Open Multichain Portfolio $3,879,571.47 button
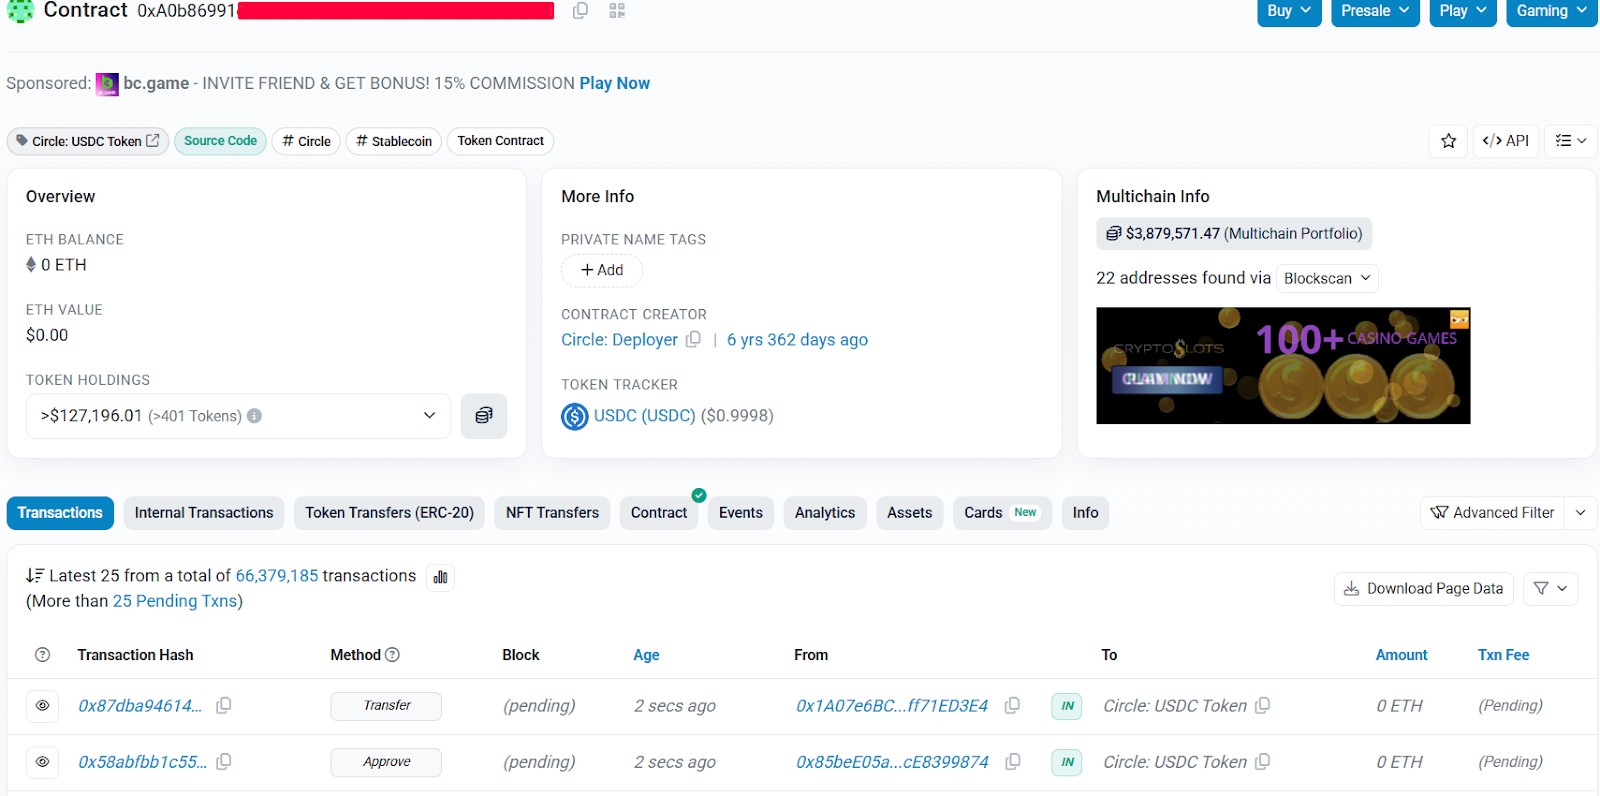 tap(1234, 234)
